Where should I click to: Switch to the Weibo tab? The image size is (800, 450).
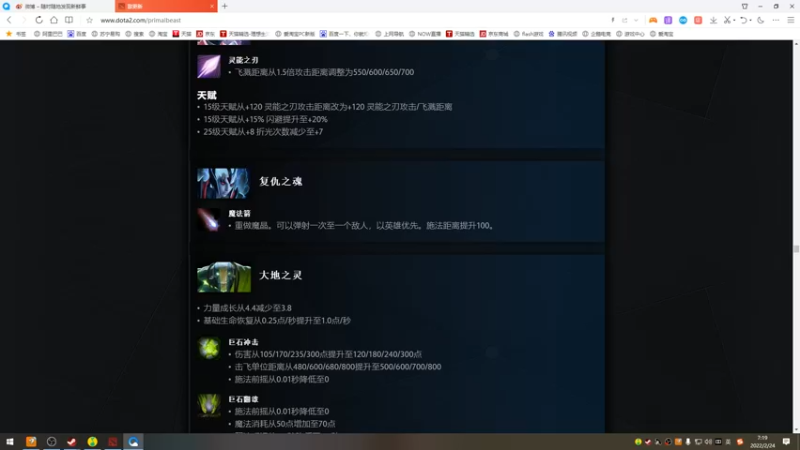(57, 6)
